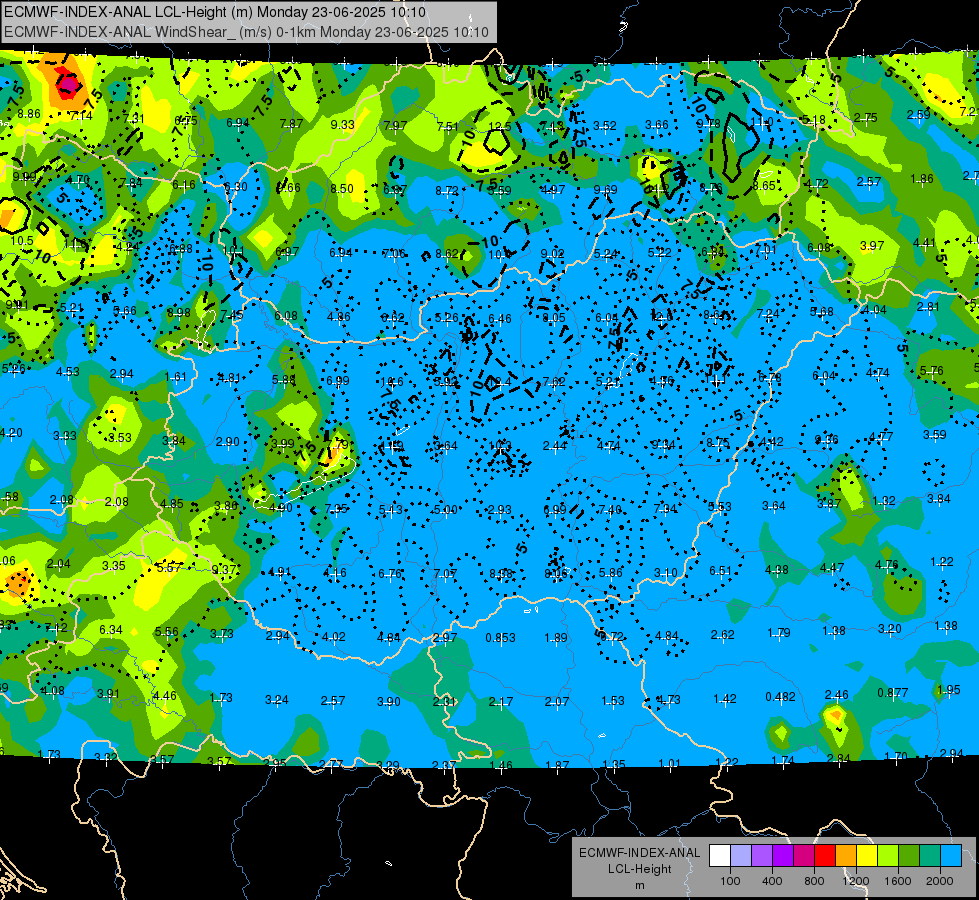Click the wind shear value 9.69

click(605, 190)
